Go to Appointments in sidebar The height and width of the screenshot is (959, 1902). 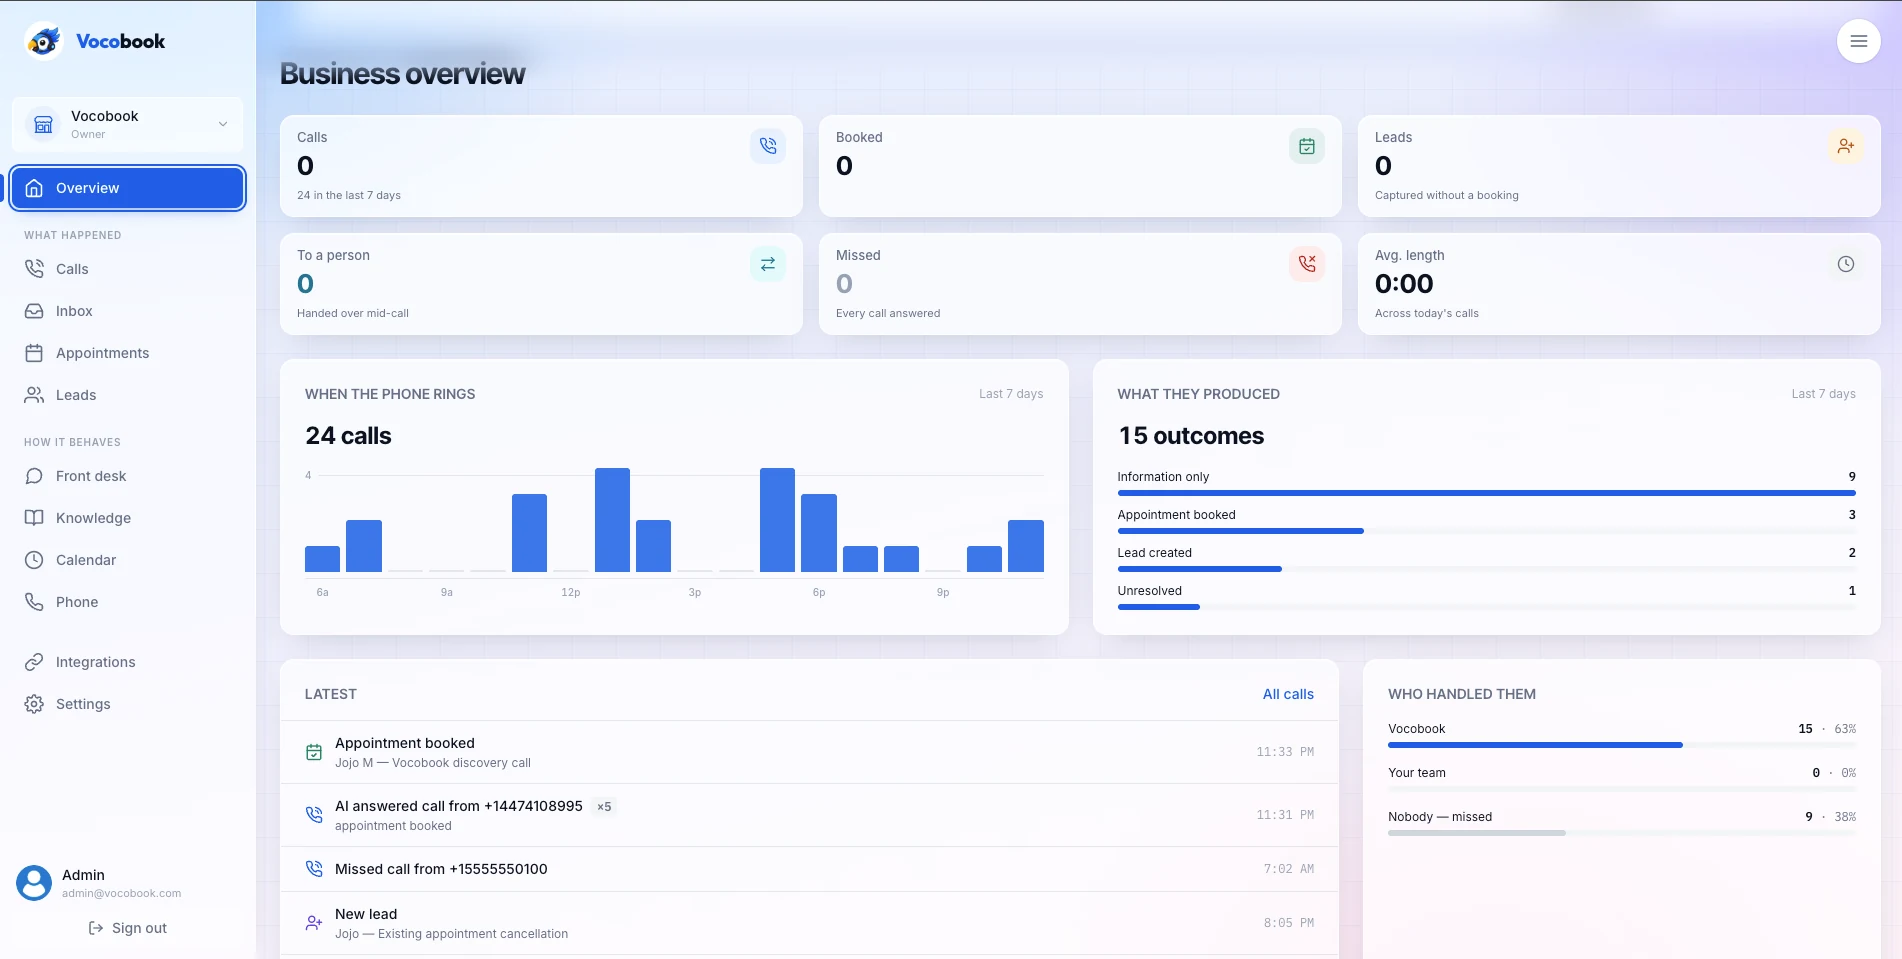(x=127, y=353)
